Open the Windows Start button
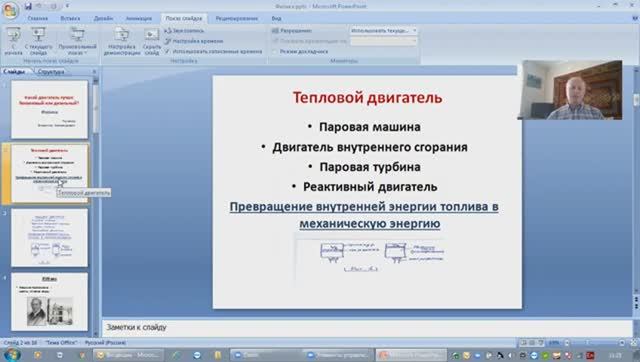Image resolution: width=640 pixels, height=362 pixels. click(11, 354)
